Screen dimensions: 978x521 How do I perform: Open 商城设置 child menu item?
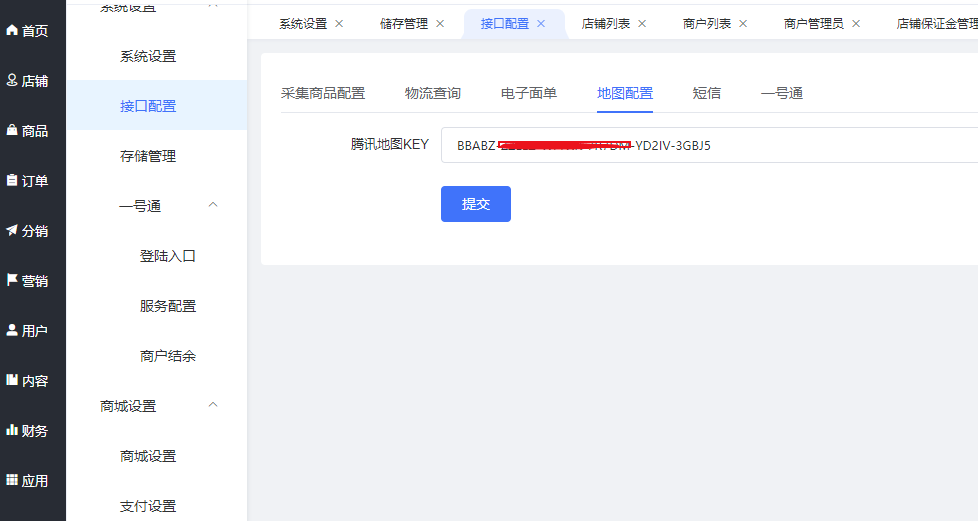point(148,456)
